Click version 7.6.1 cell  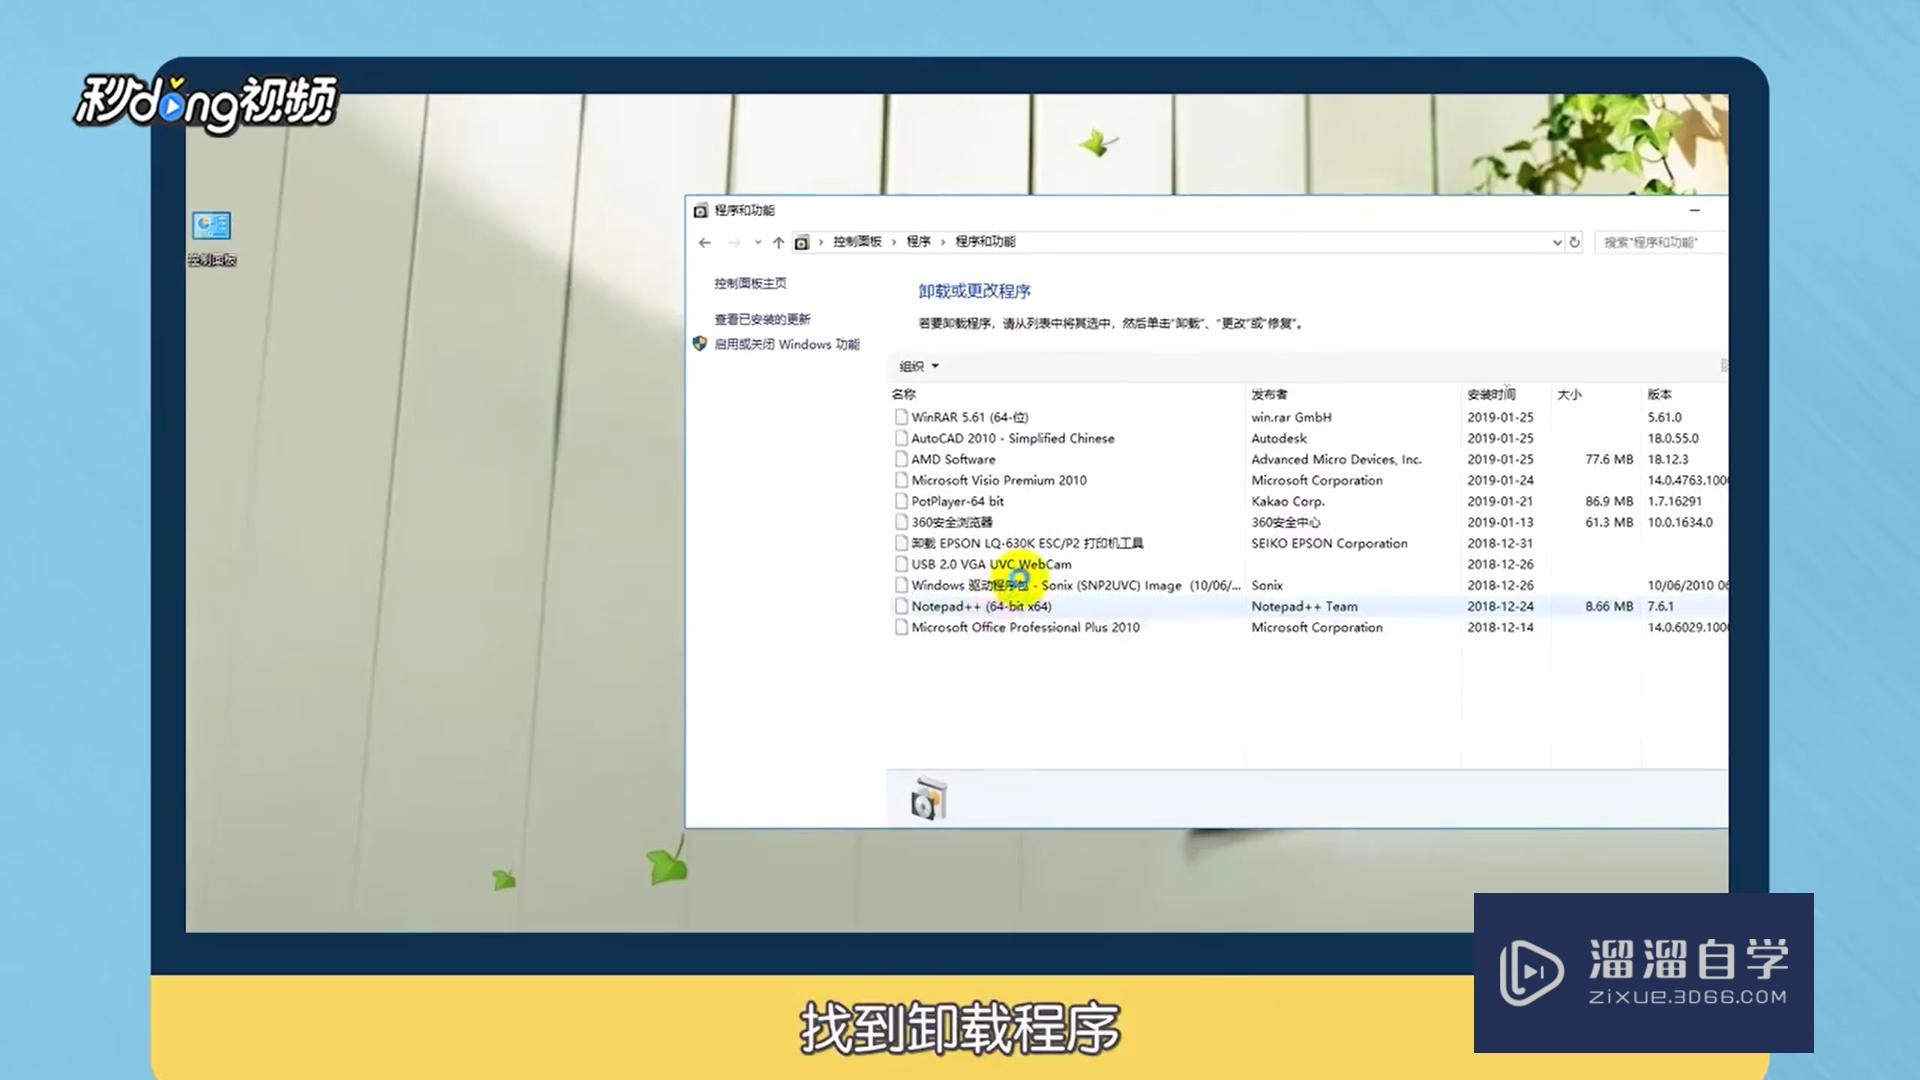[x=1661, y=606]
